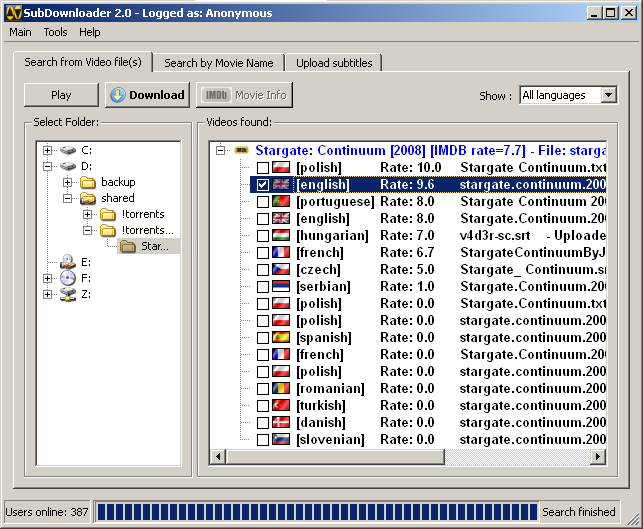
Task: Click the Czech flag icon
Action: pyautogui.click(x=281, y=269)
